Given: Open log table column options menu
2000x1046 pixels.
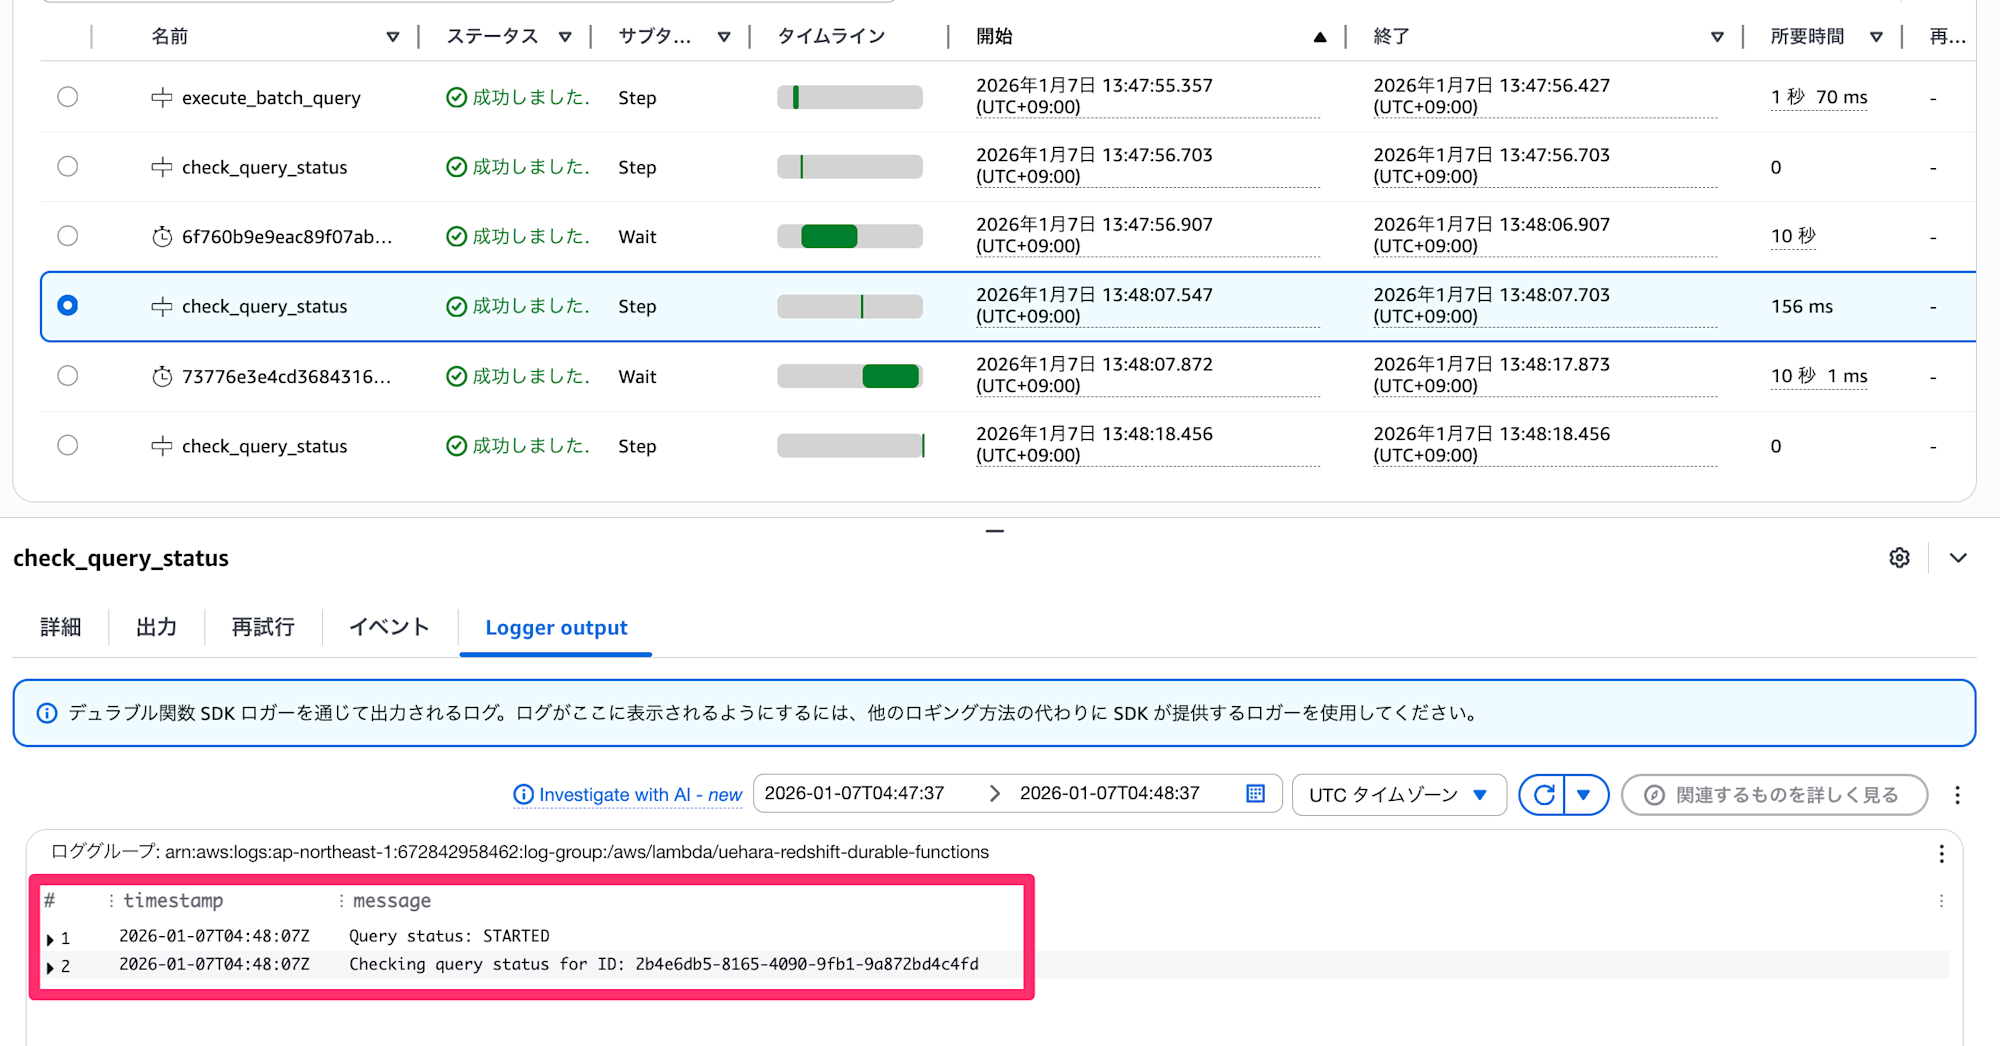Looking at the screenshot, I should (x=1941, y=901).
